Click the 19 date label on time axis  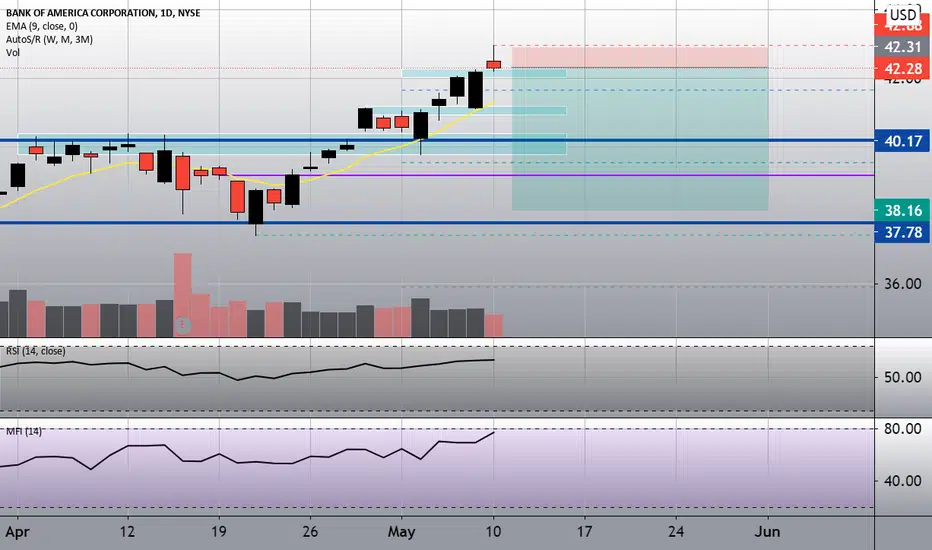pyautogui.click(x=219, y=532)
